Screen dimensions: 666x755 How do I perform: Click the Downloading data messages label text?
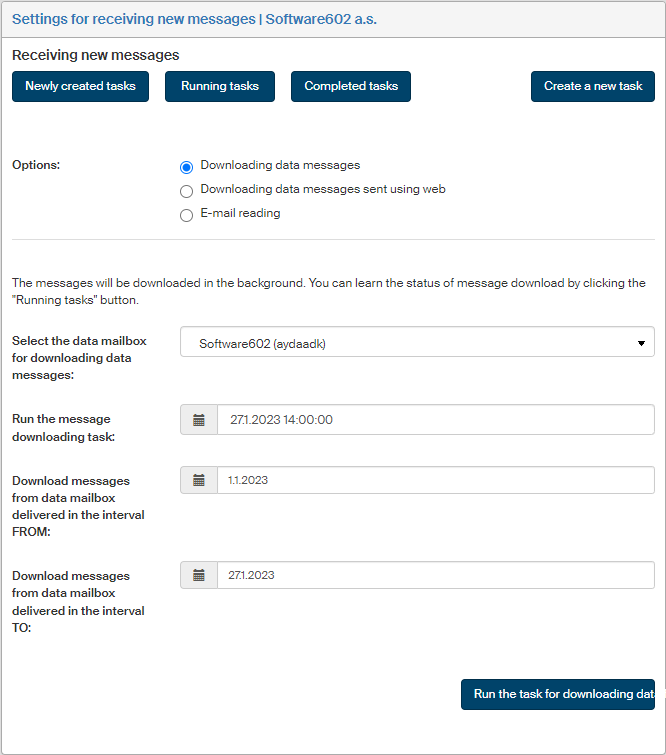280,165
